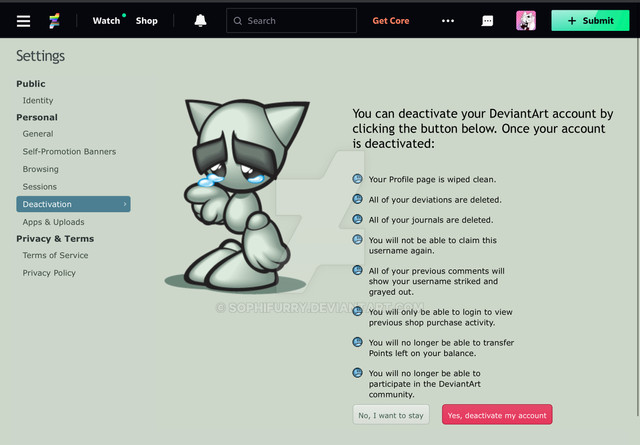Viewport: 640px width, 445px height.
Task: Open the chat messages icon
Action: click(487, 21)
